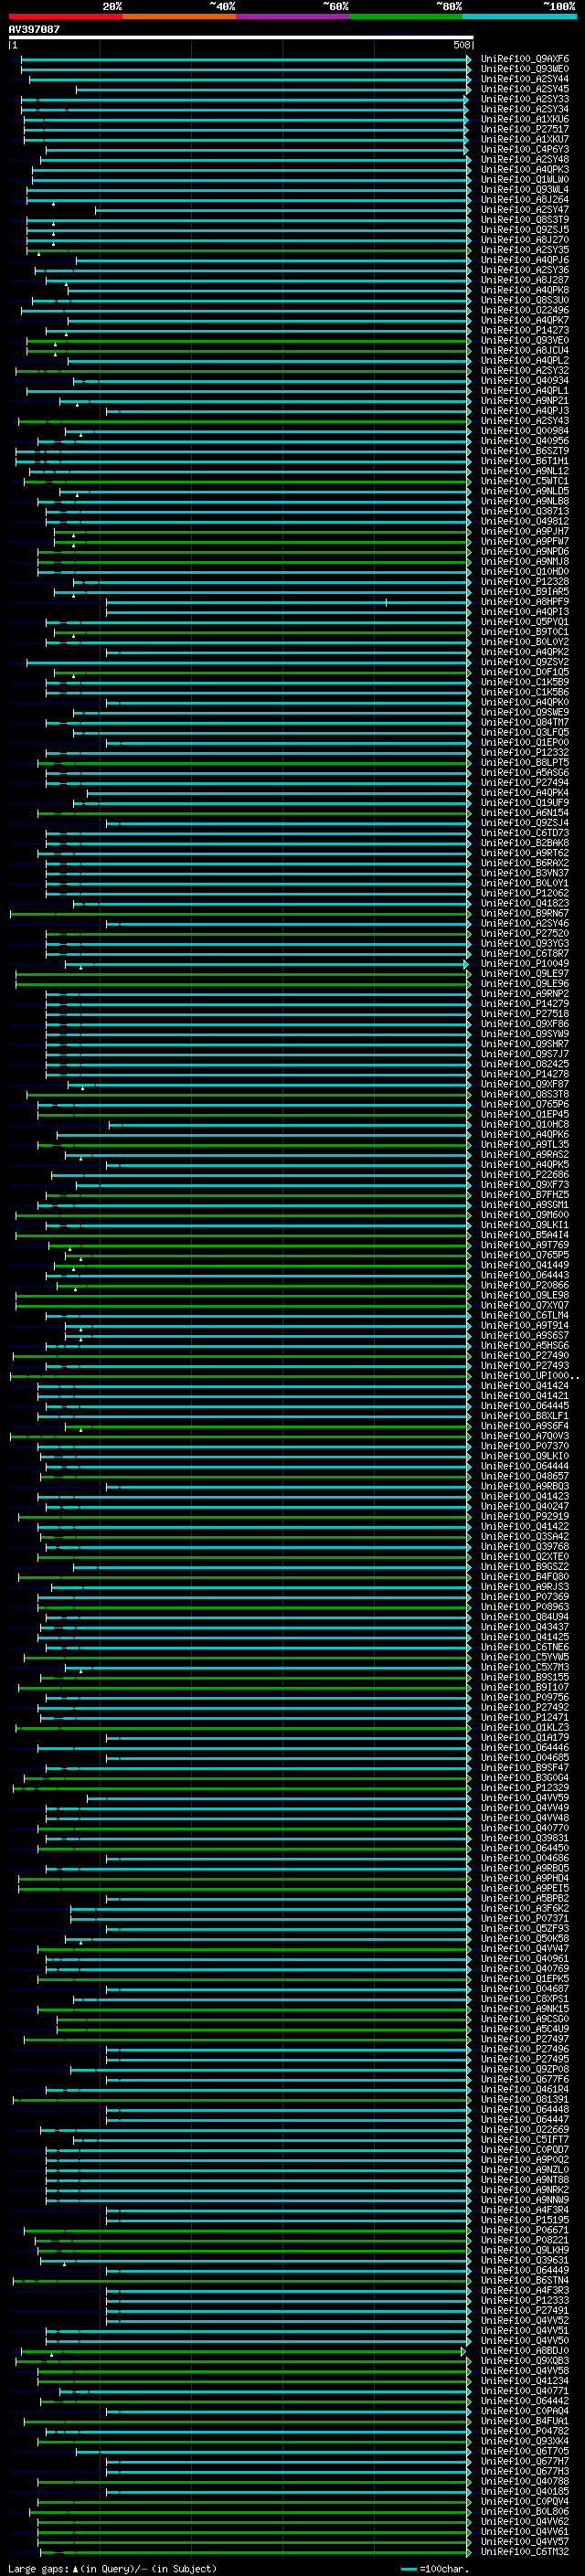Open hit UniRef100_A2SY33
The width and height of the screenshot is (585, 2576).
tap(525, 99)
